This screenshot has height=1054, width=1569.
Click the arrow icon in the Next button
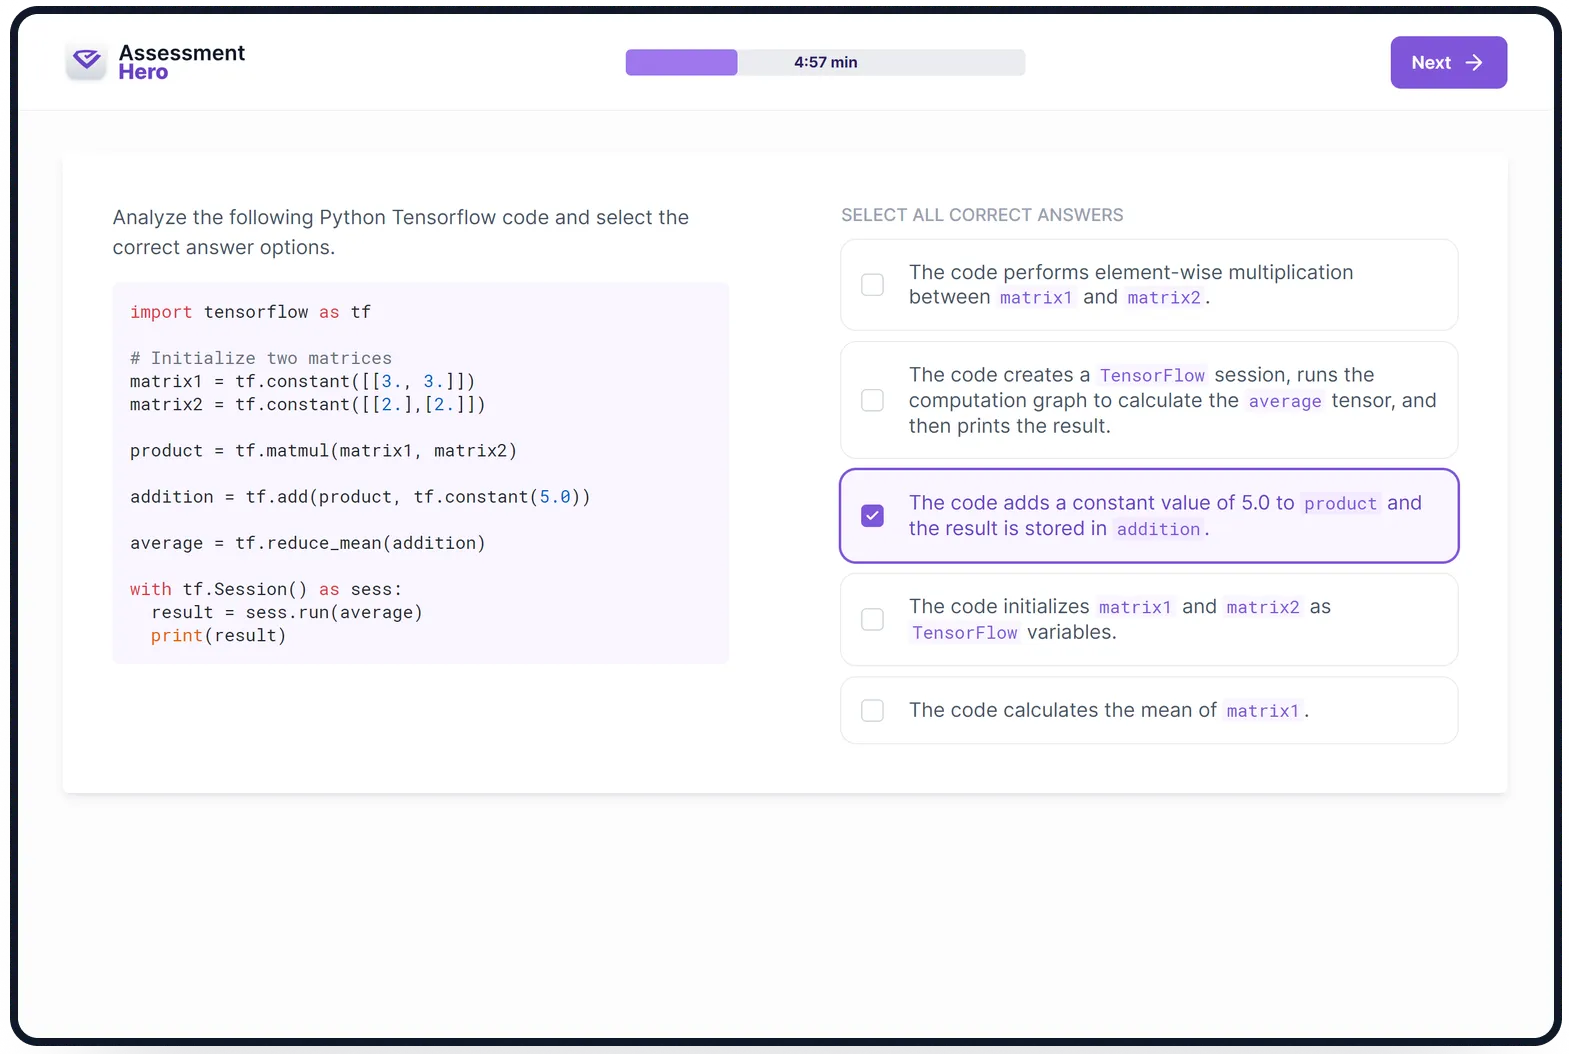click(x=1474, y=62)
